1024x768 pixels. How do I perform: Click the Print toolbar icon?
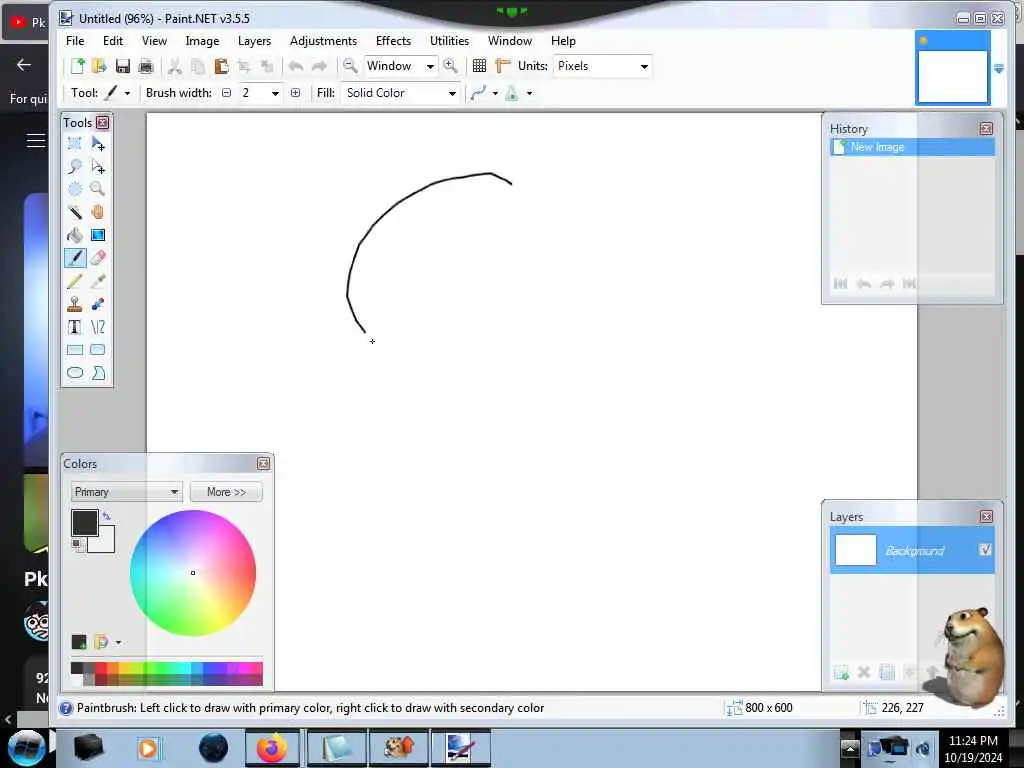[x=146, y=65]
